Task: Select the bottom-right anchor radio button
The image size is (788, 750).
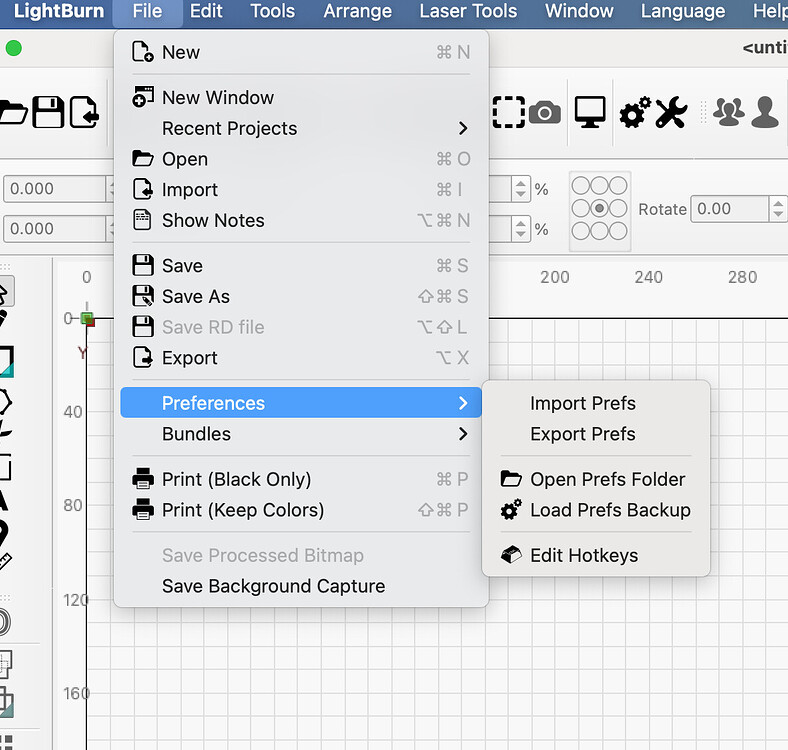Action: click(x=618, y=231)
